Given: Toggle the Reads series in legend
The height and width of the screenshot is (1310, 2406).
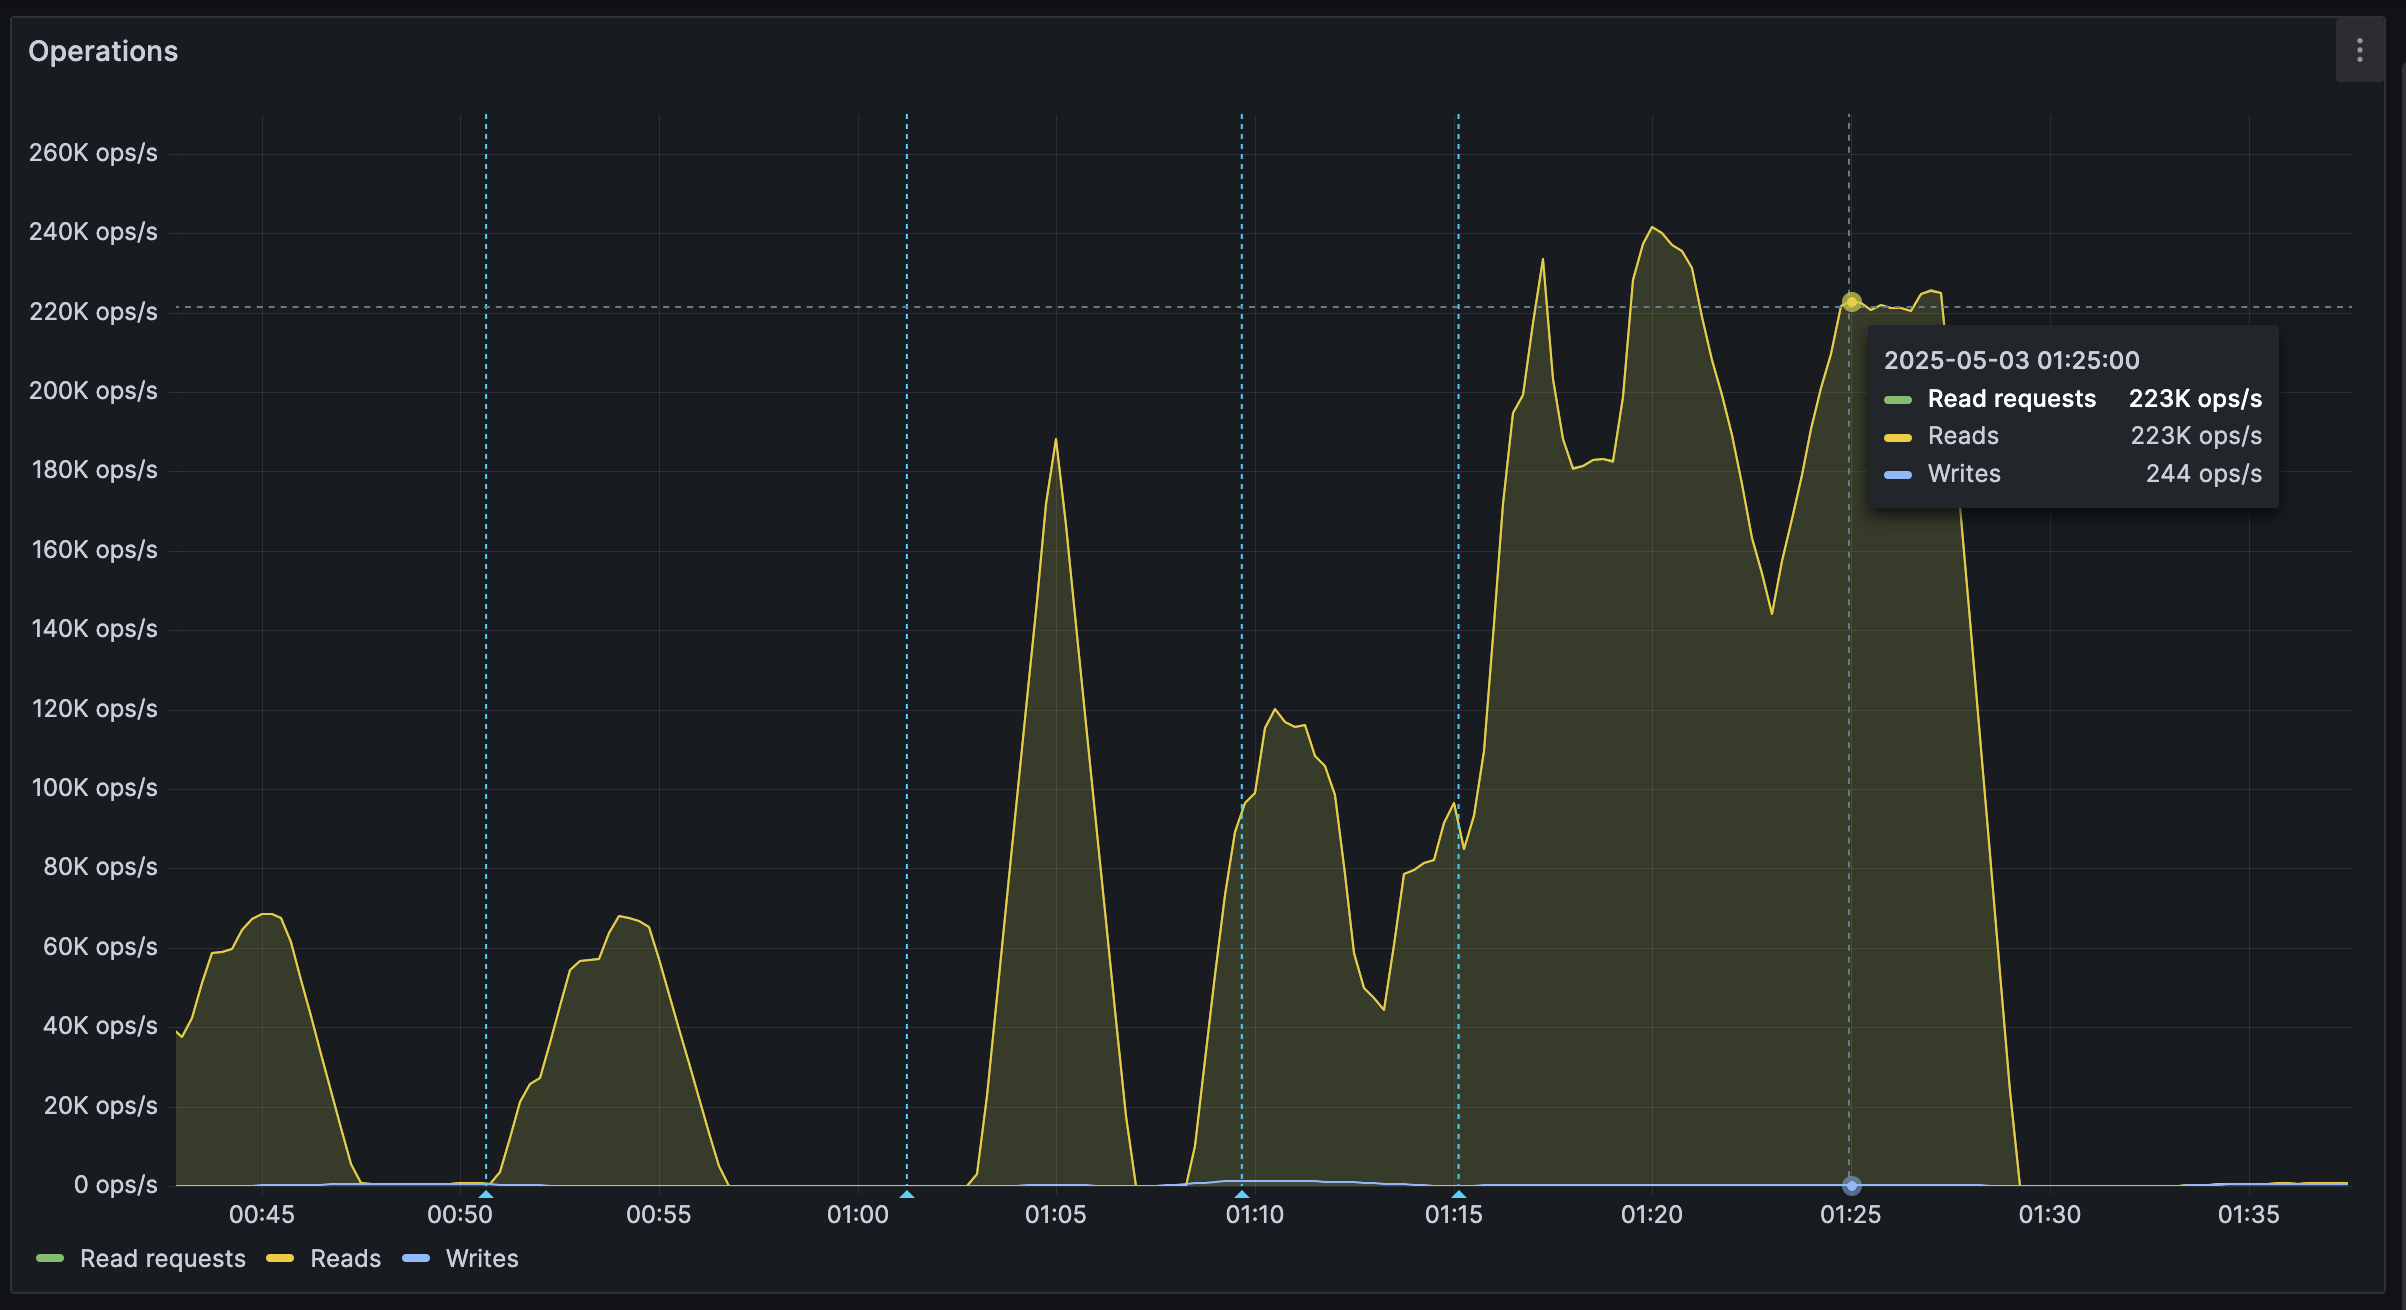Looking at the screenshot, I should coord(345,1258).
